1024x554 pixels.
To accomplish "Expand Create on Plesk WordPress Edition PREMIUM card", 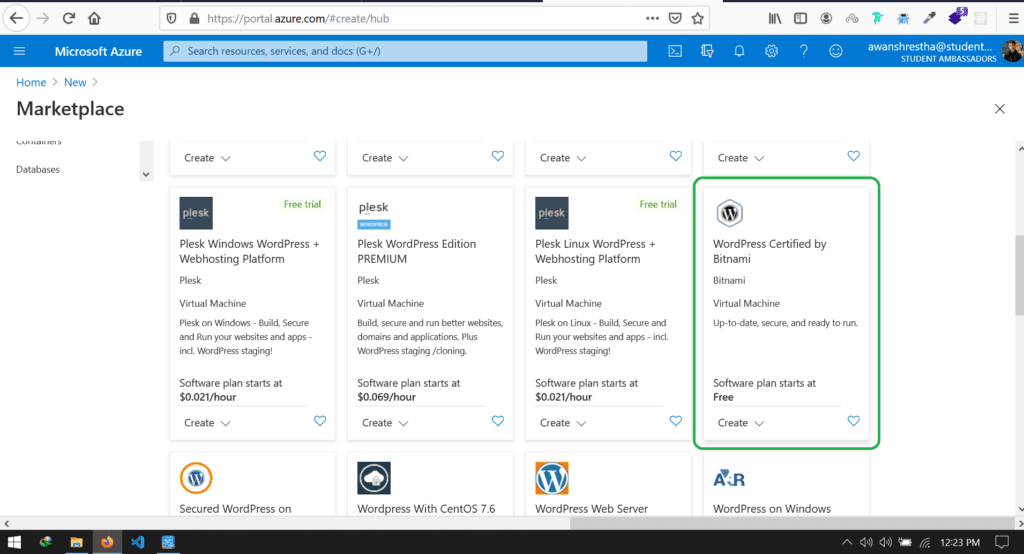I will (385, 423).
